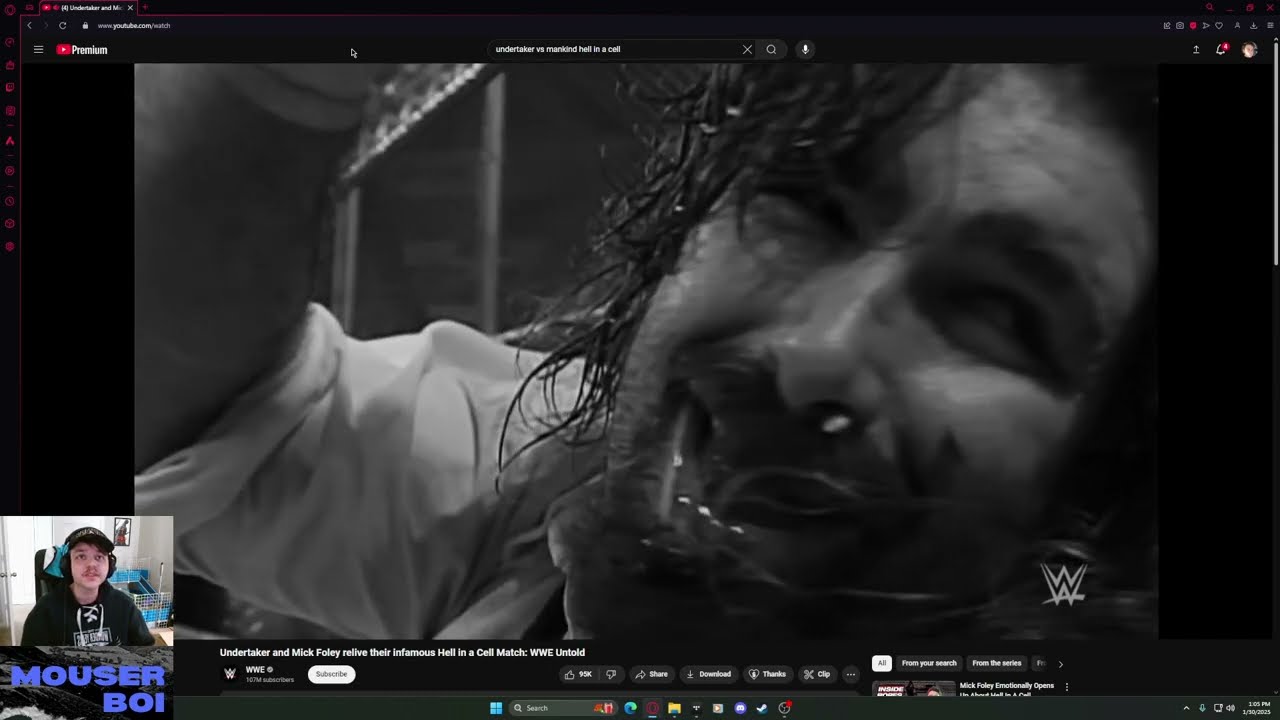The height and width of the screenshot is (720, 1280).
Task: Share the WWE Untold video
Action: (x=651, y=674)
